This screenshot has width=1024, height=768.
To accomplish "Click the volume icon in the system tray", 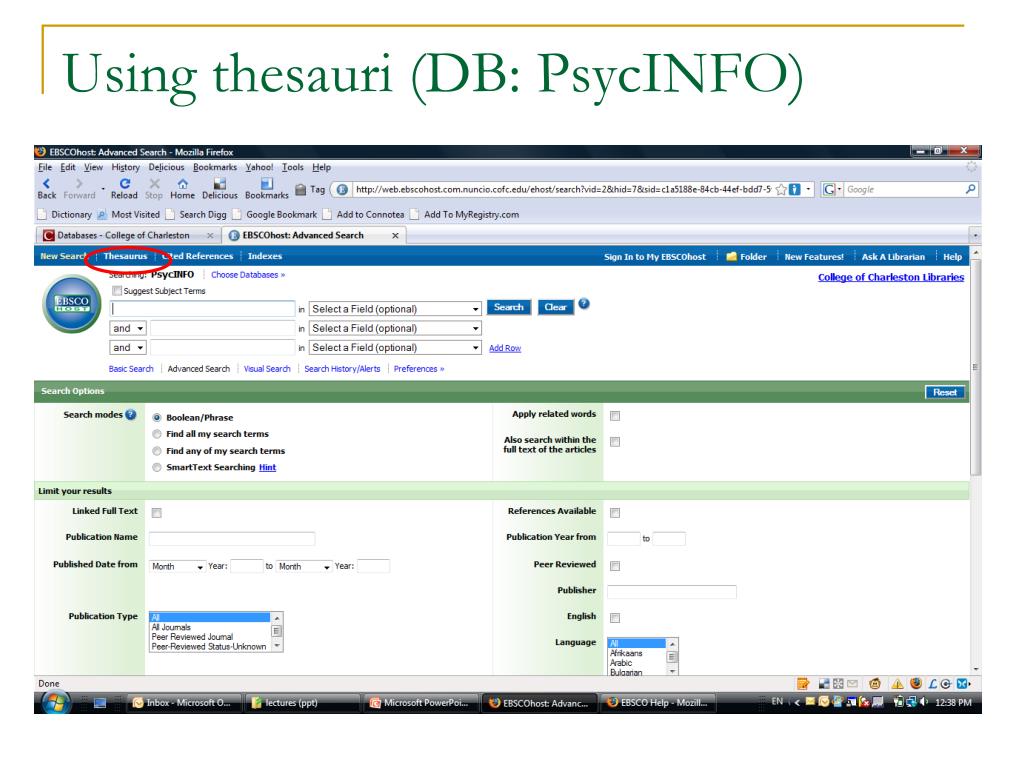I will [x=923, y=702].
